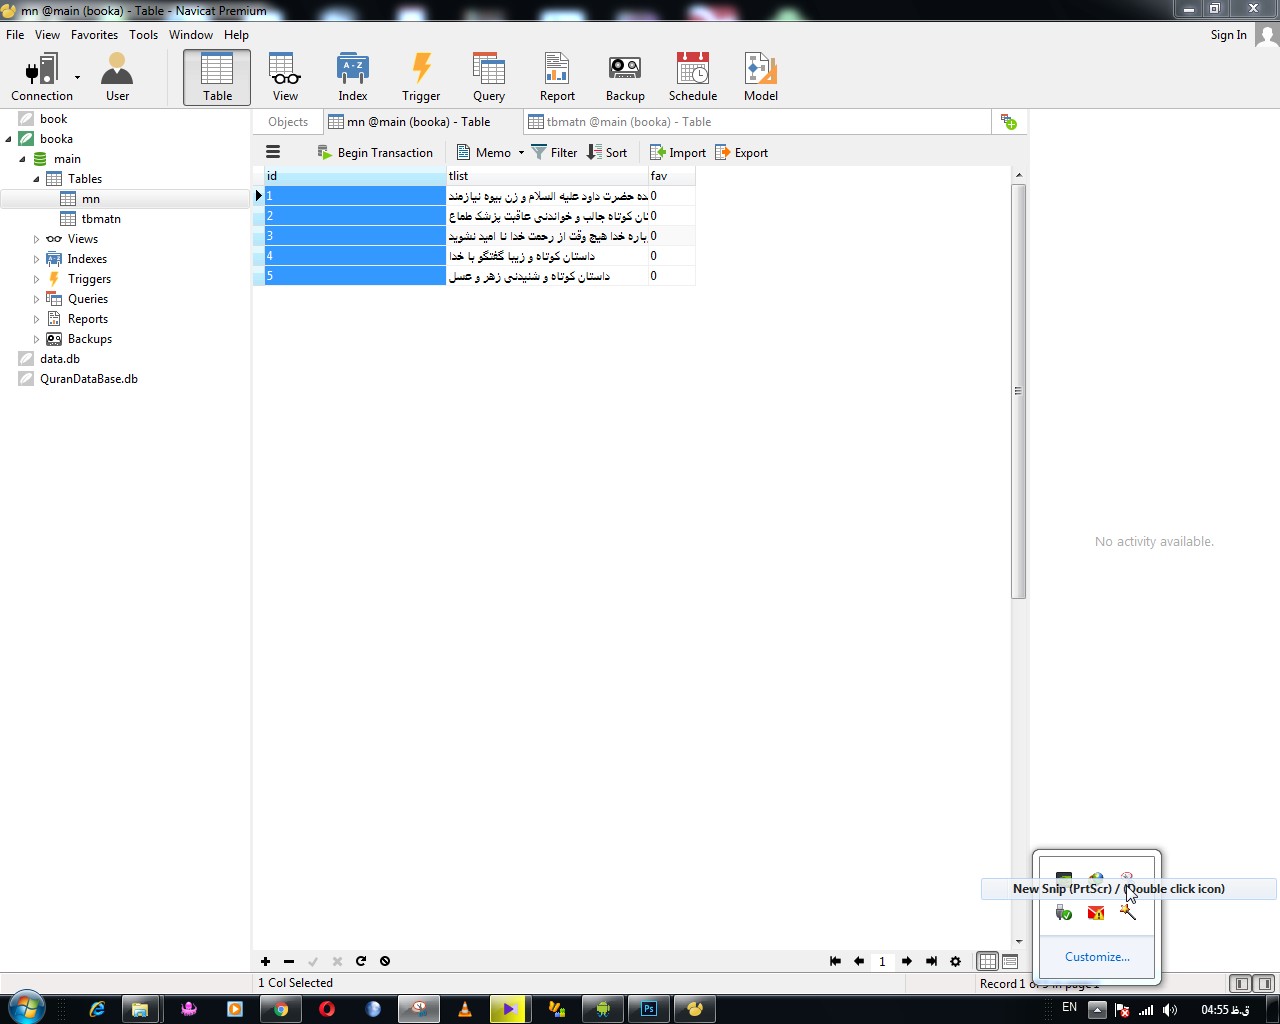Toggle the right information pane
Screen dimensions: 1280x1024
(1264, 984)
